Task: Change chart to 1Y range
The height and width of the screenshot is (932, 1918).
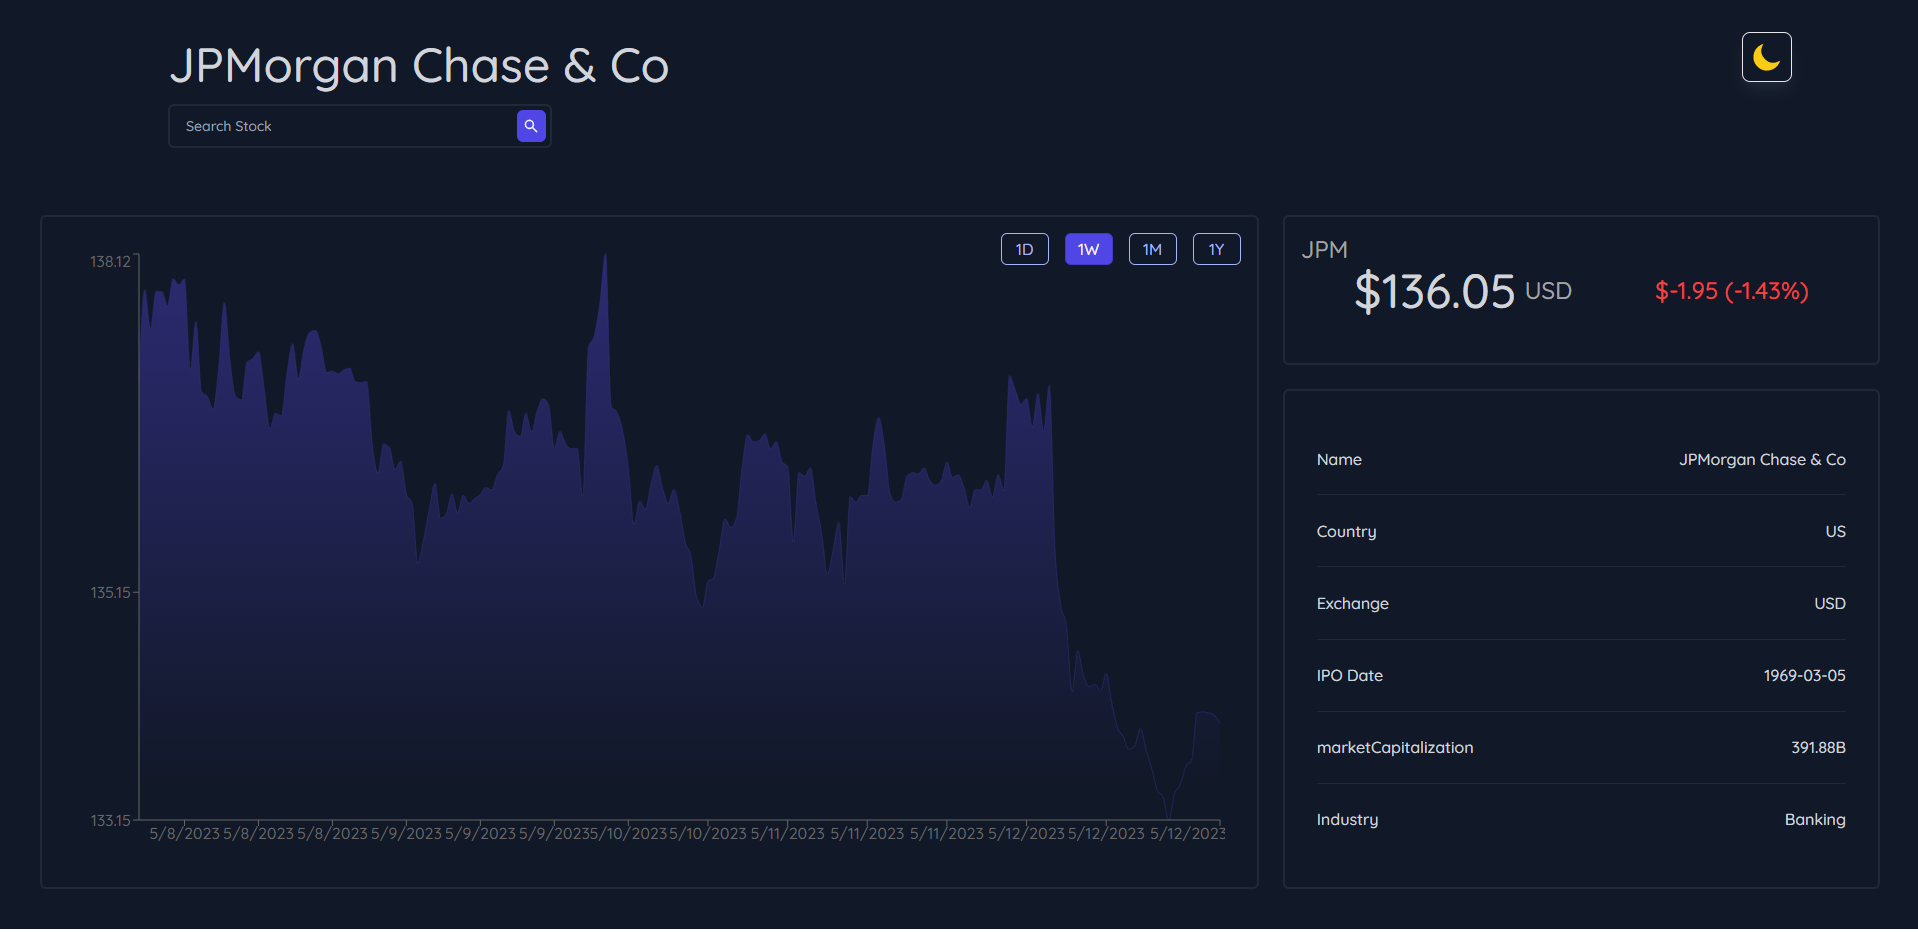Action: (1216, 249)
